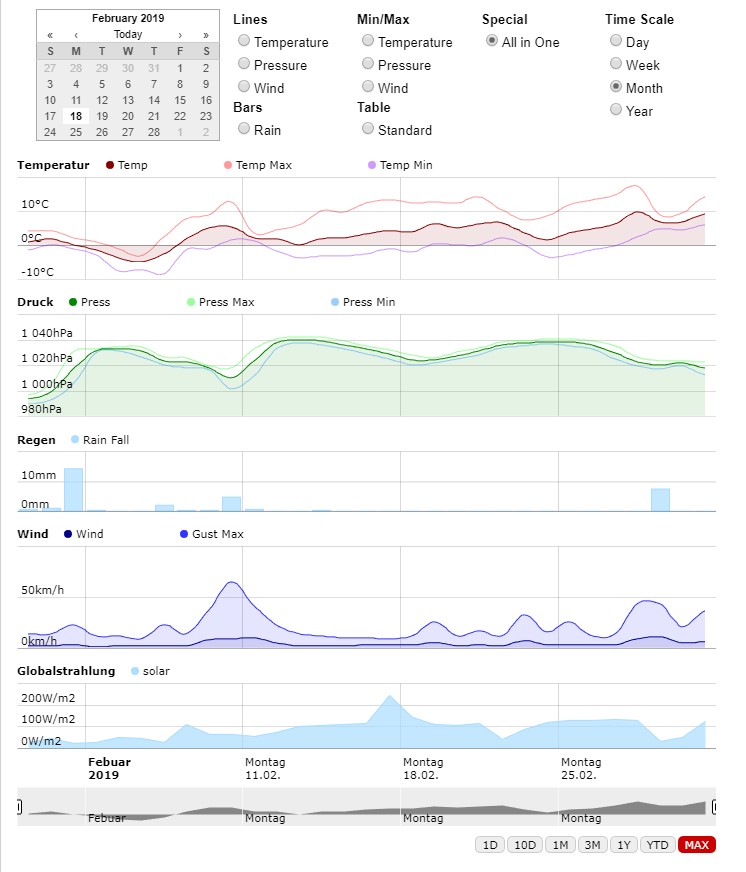Viewport: 746px width, 872px height.
Task: Zoom chart to 1D range
Action: click(490, 845)
